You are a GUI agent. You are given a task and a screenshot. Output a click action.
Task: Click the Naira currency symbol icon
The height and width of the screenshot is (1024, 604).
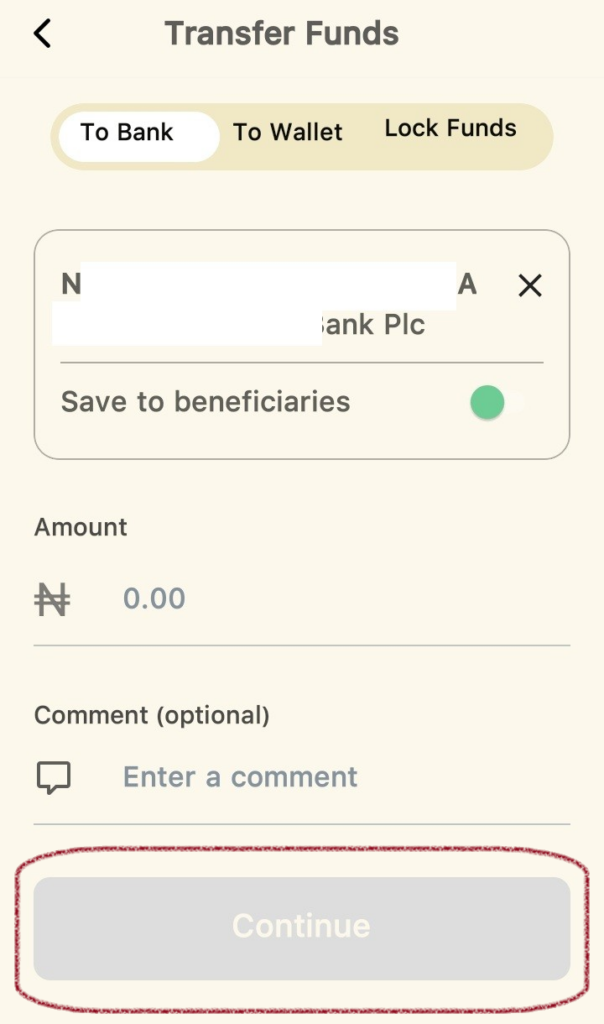coord(52,599)
